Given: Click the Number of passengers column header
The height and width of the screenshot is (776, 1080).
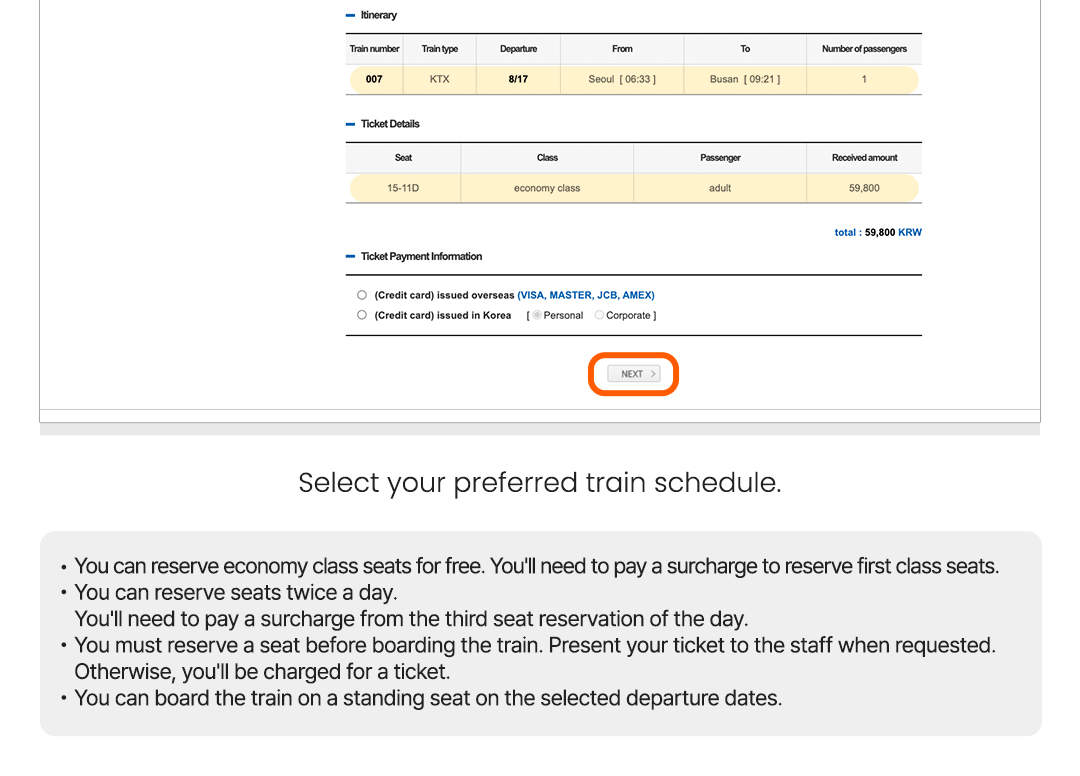Looking at the screenshot, I should pyautogui.click(x=864, y=49).
